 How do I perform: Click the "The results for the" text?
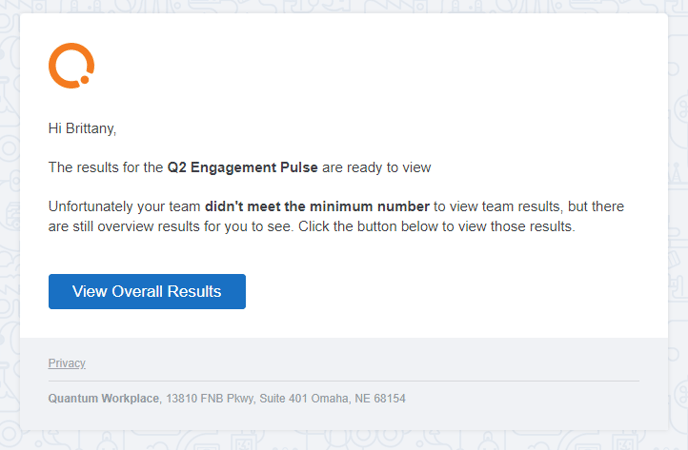coord(106,168)
